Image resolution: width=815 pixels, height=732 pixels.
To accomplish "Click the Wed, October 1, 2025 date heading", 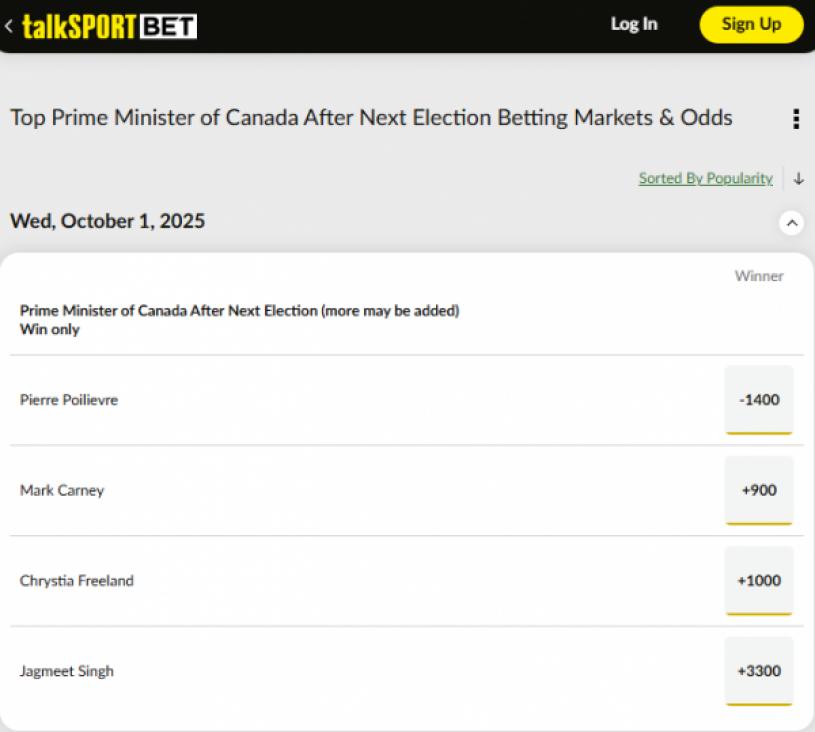I will [x=108, y=221].
